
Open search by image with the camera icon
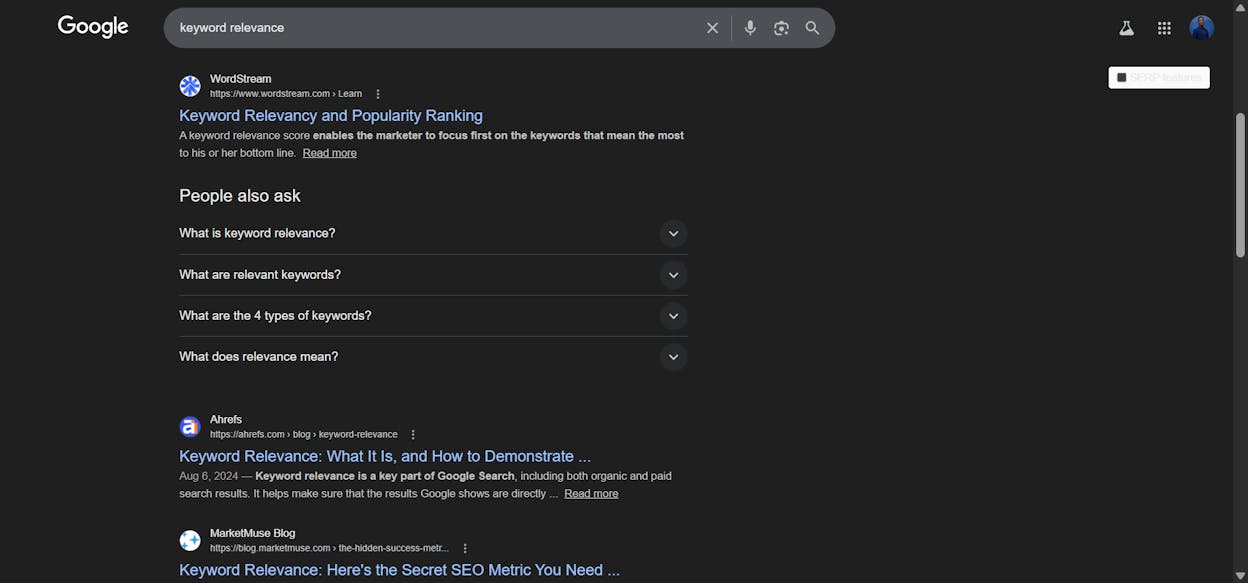point(781,28)
